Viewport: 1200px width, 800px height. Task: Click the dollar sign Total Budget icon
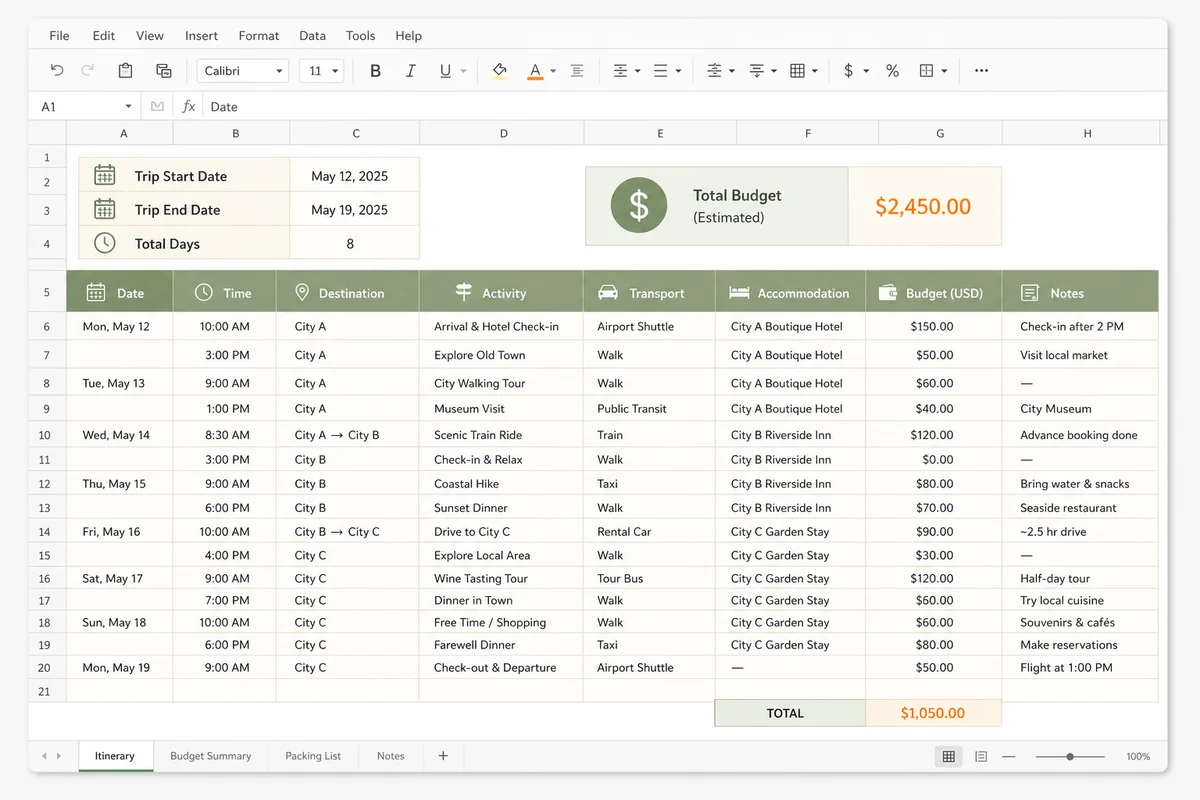(638, 205)
